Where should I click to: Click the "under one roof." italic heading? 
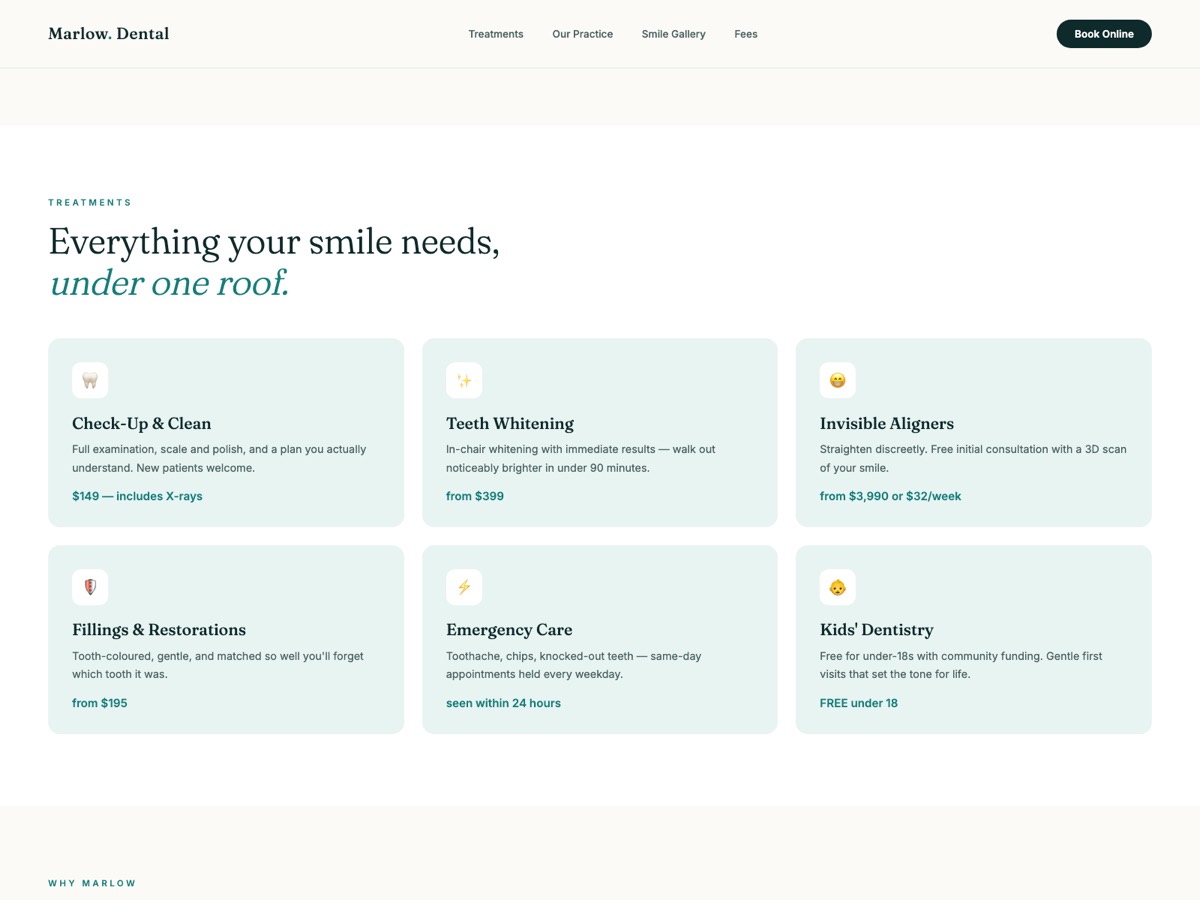pyautogui.click(x=169, y=283)
